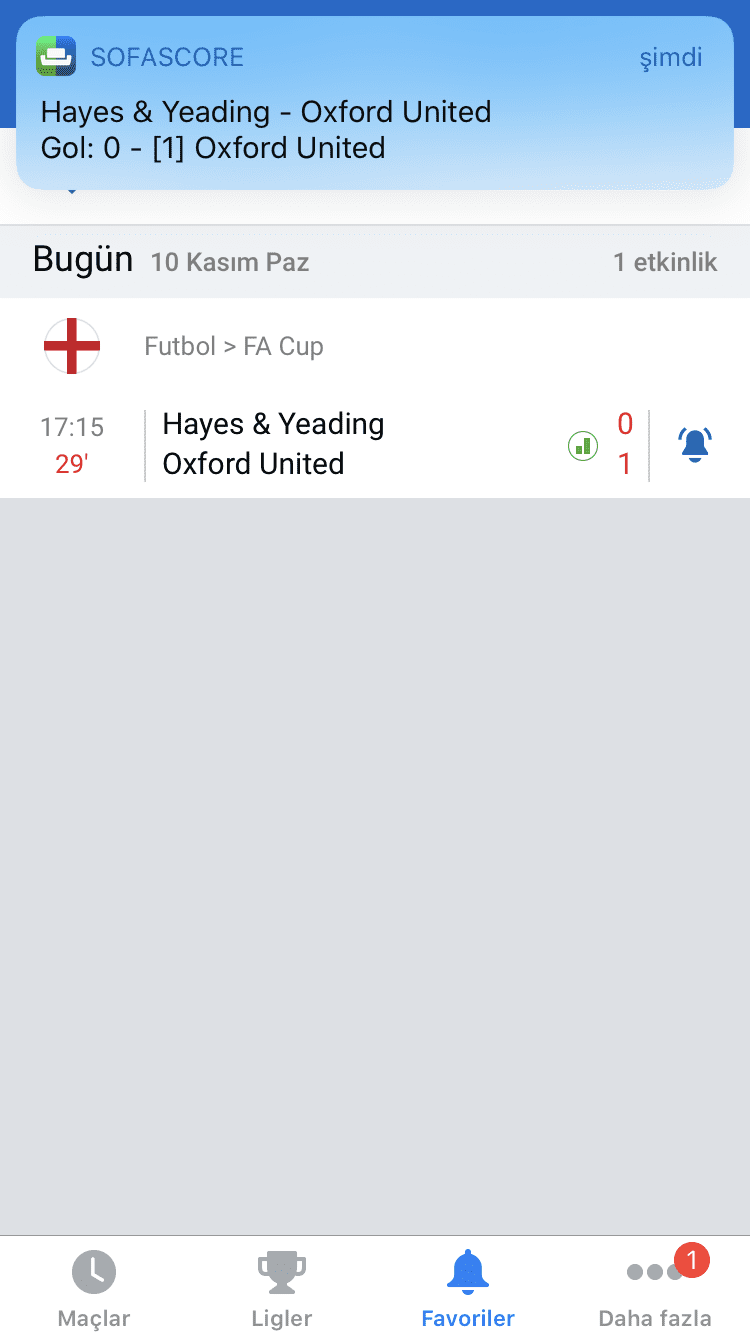
Task: Tap the red notification badge showing 1
Action: tap(692, 1259)
